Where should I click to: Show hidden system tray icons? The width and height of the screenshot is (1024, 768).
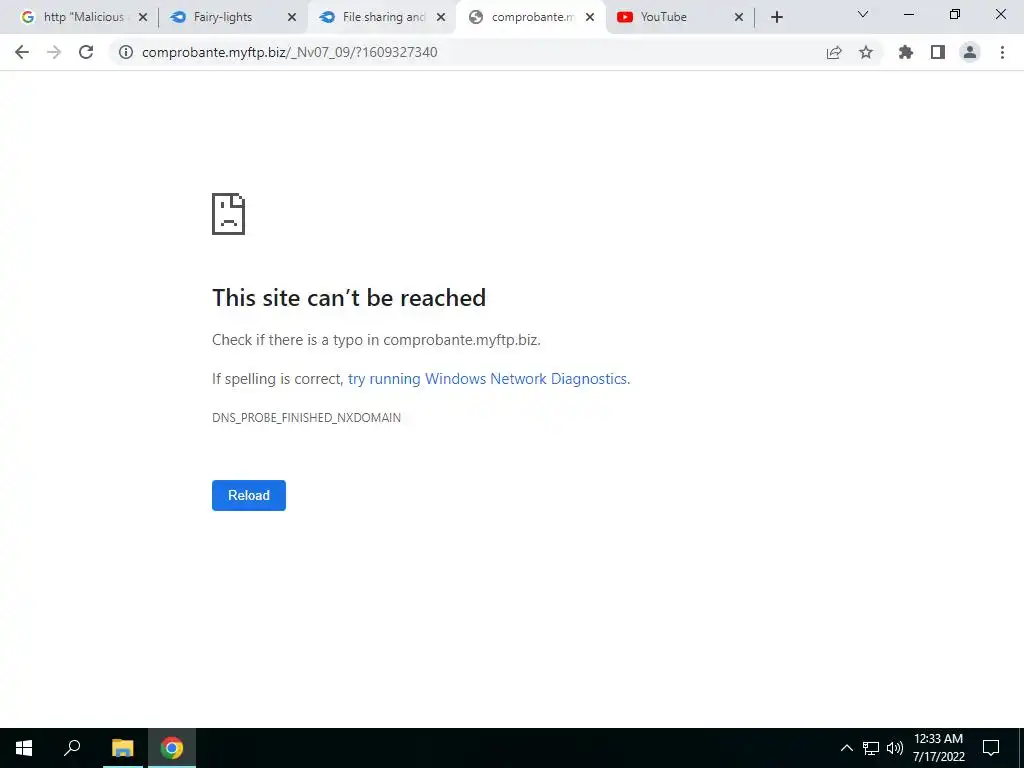(x=846, y=748)
